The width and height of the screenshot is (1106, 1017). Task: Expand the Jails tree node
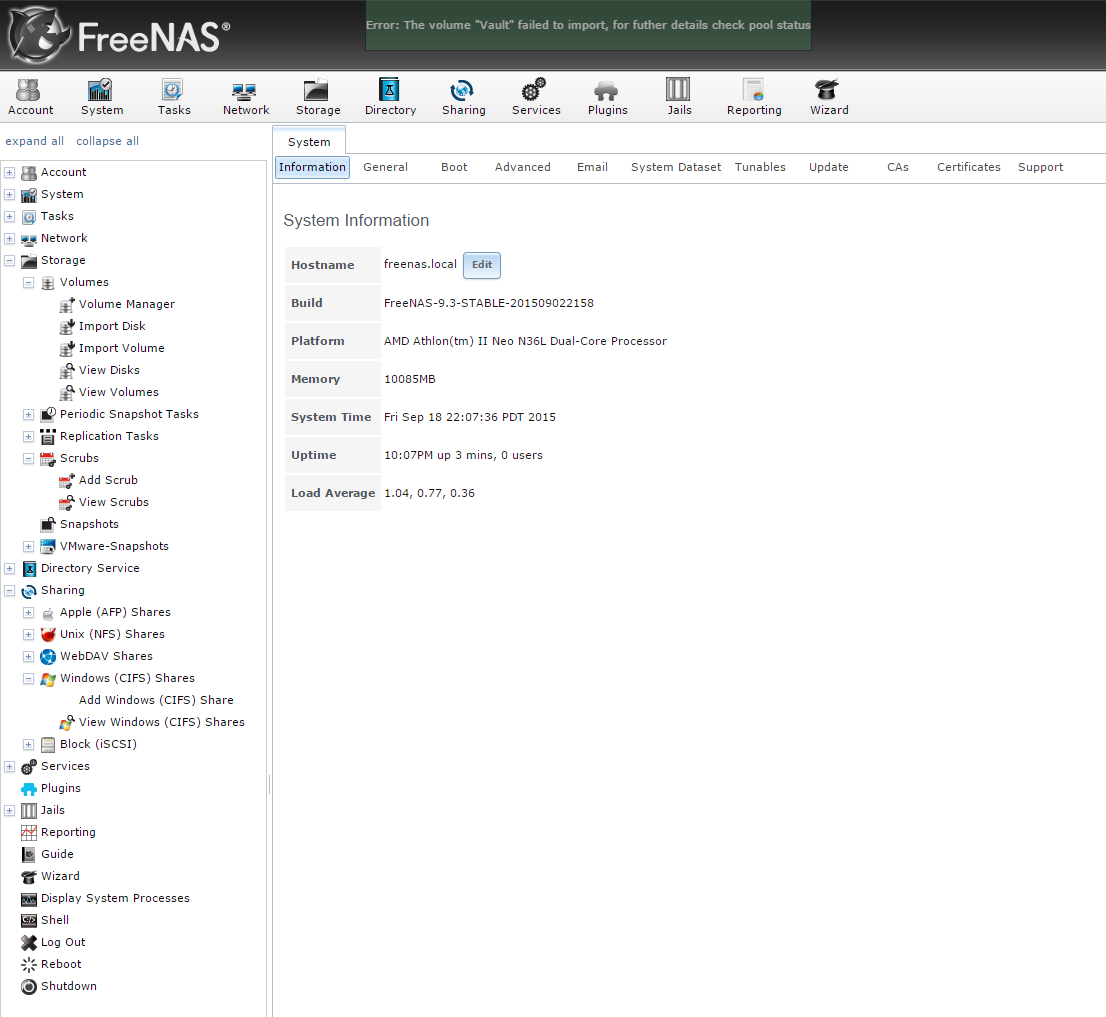[9, 810]
